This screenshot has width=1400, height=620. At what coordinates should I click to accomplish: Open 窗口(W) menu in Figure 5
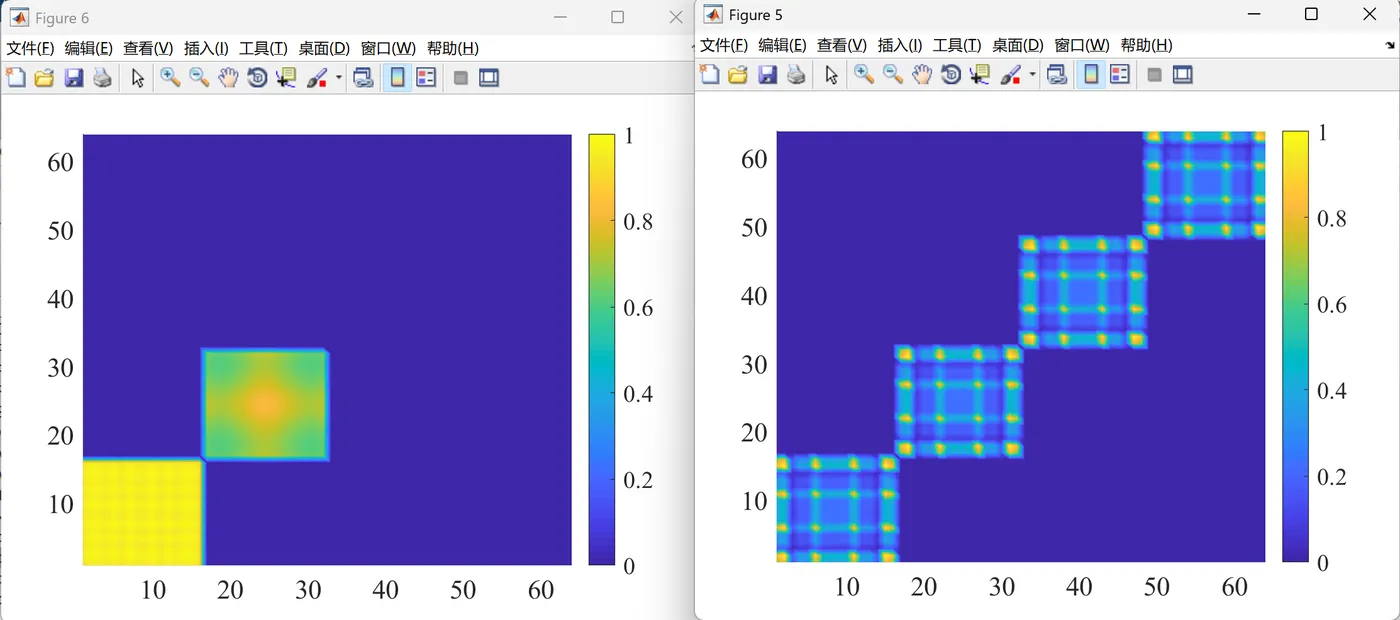tap(1082, 45)
